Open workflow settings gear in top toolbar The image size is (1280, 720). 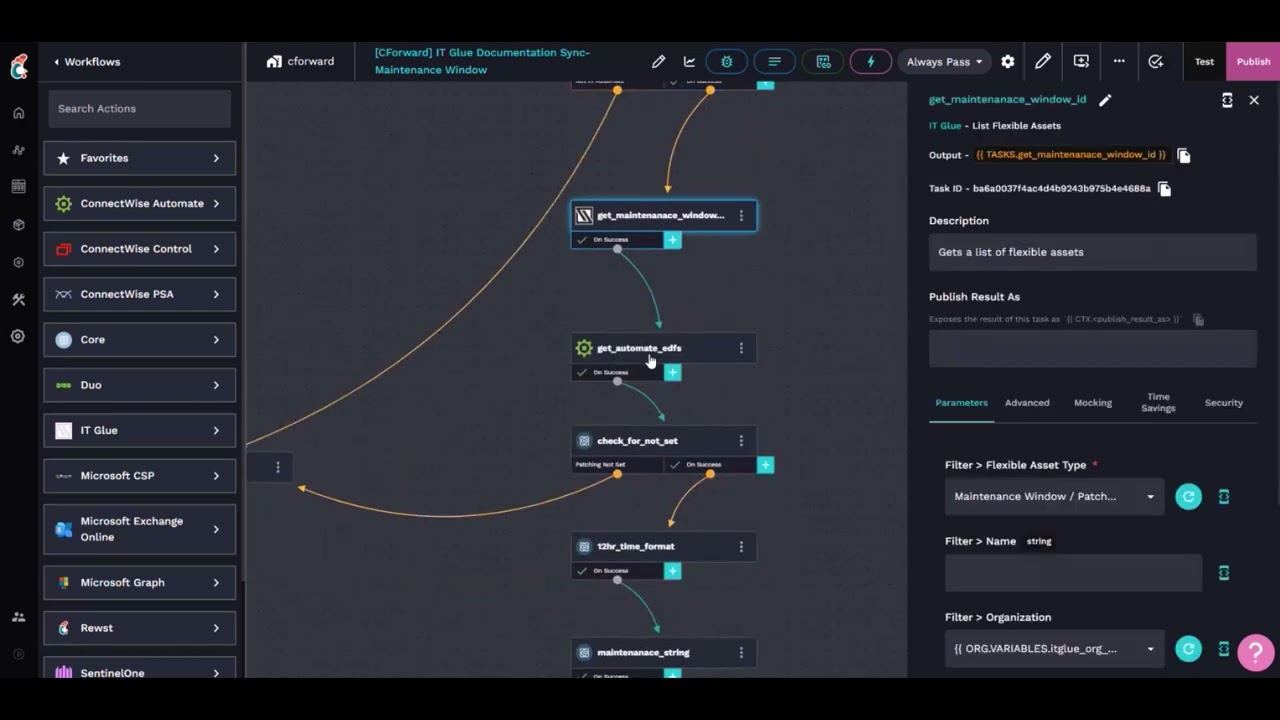[x=1007, y=62]
